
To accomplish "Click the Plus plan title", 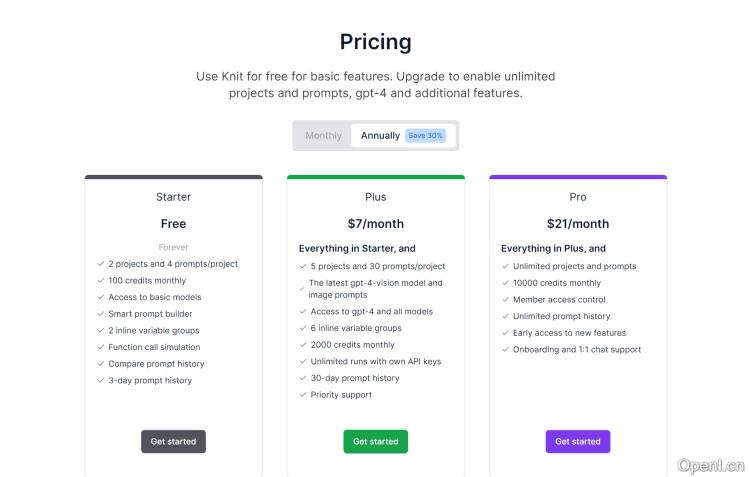I will coord(375,197).
